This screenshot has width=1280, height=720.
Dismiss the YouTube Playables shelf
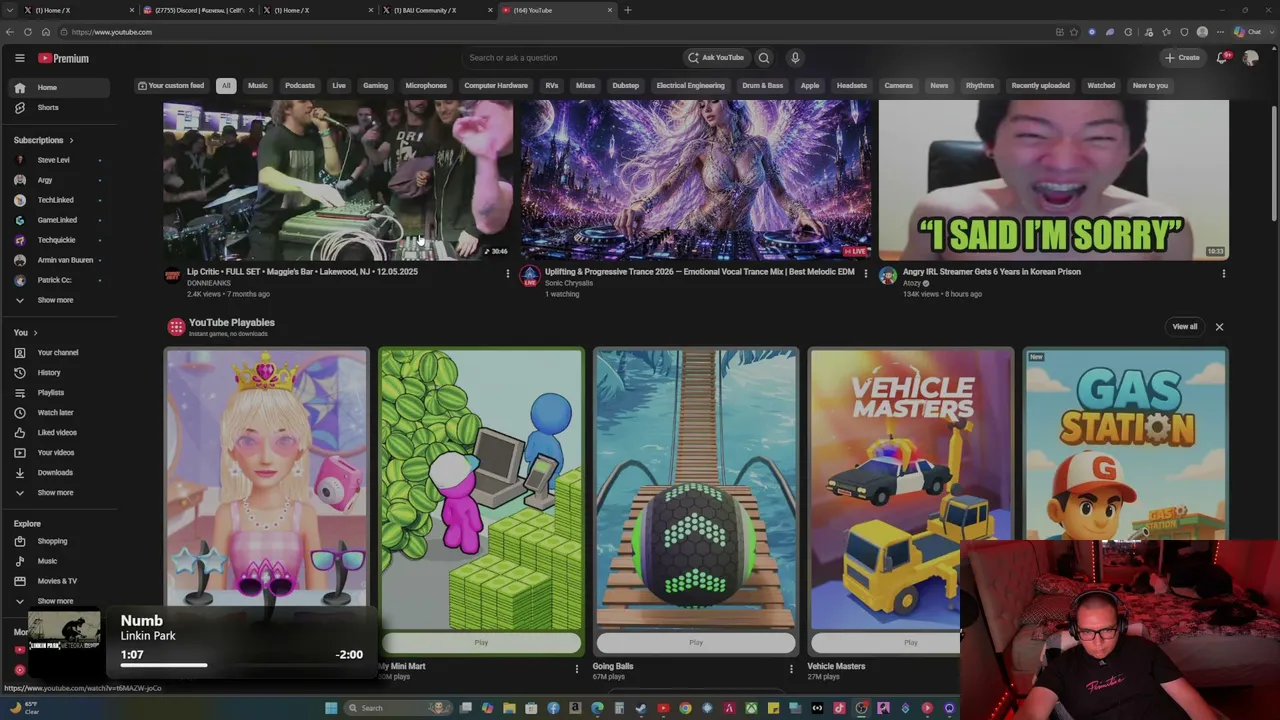pos(1219,327)
